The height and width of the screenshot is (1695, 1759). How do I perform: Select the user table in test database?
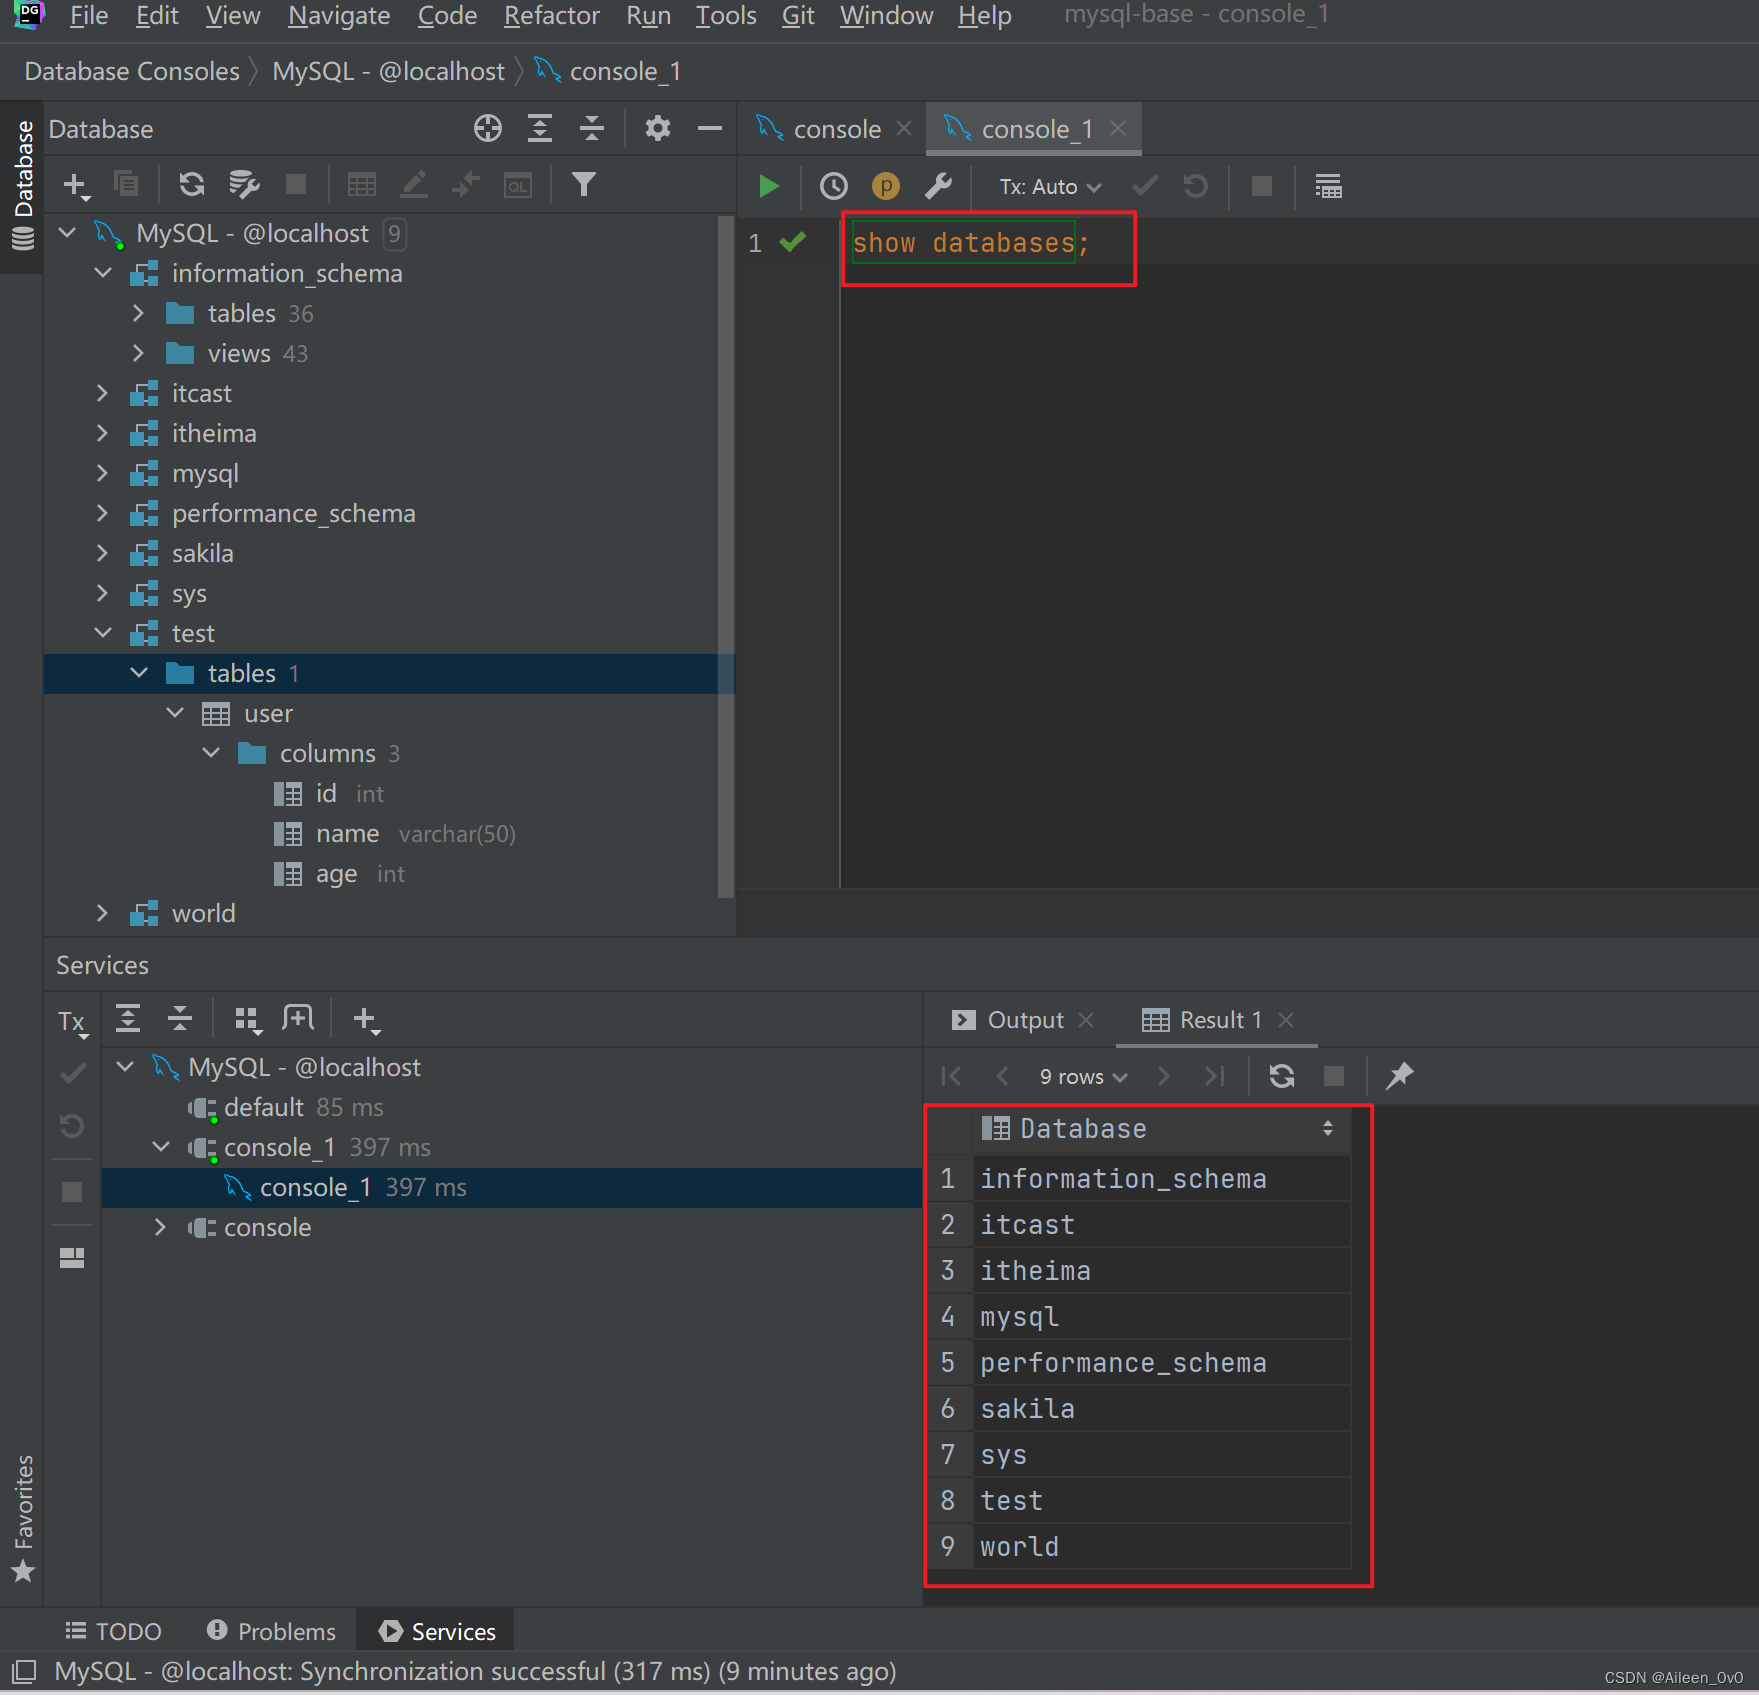(x=267, y=713)
